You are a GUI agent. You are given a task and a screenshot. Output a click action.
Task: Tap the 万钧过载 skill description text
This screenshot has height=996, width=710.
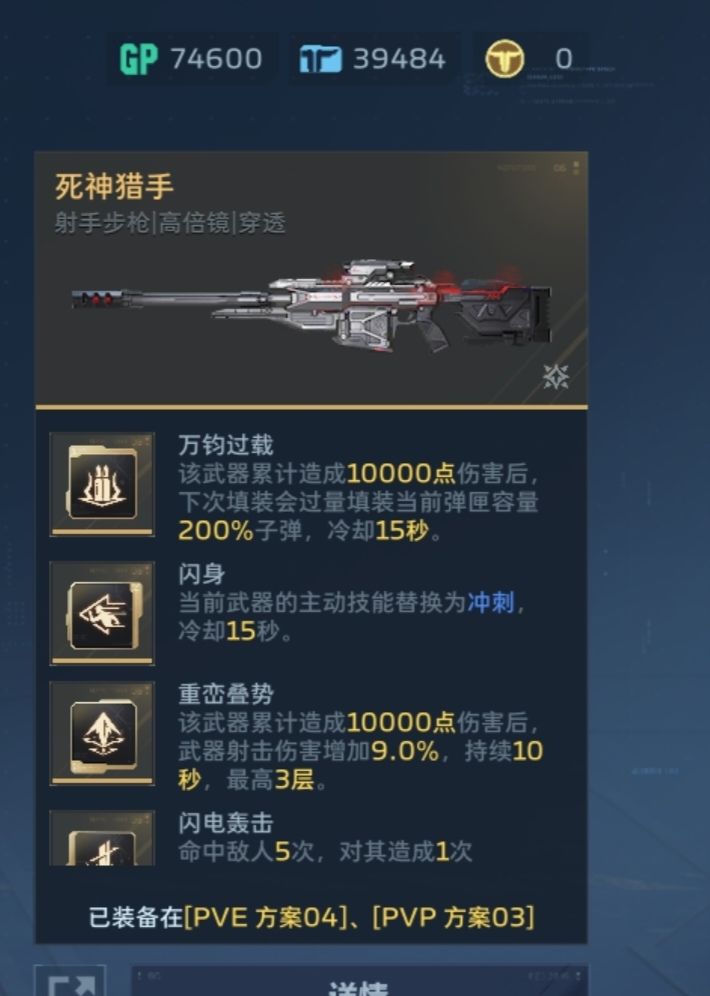[x=359, y=502]
